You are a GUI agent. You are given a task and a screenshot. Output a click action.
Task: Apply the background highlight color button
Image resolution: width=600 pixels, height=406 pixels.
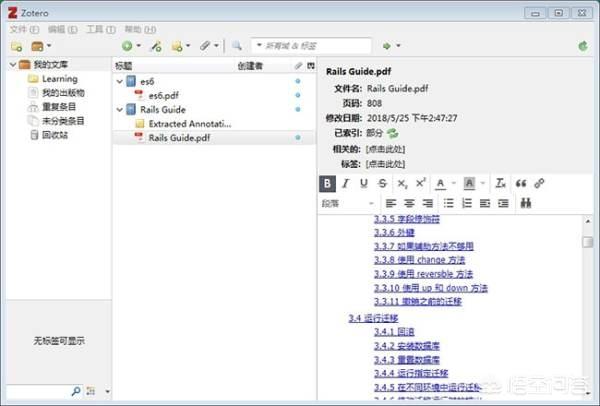pyautogui.click(x=469, y=184)
